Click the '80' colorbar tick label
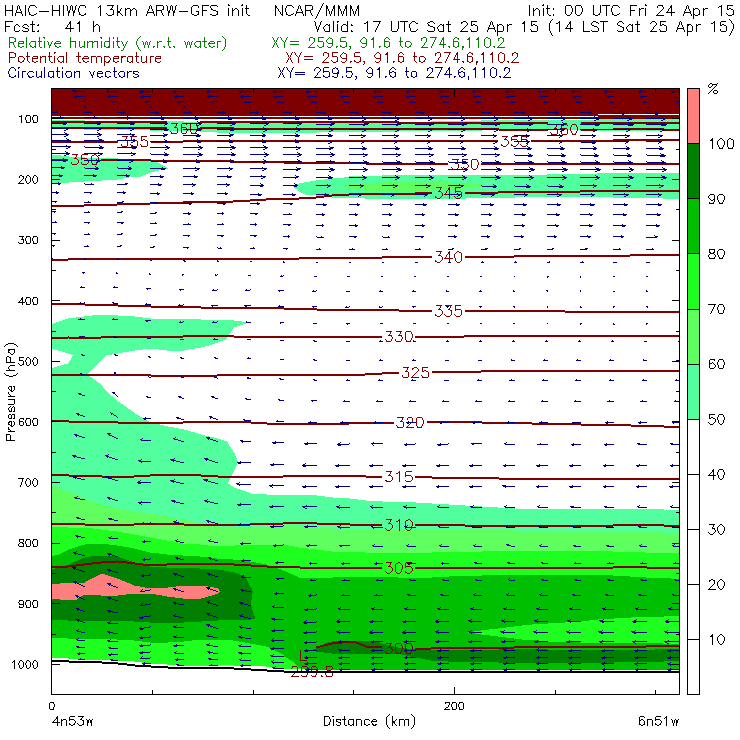The image size is (740, 740). click(716, 254)
